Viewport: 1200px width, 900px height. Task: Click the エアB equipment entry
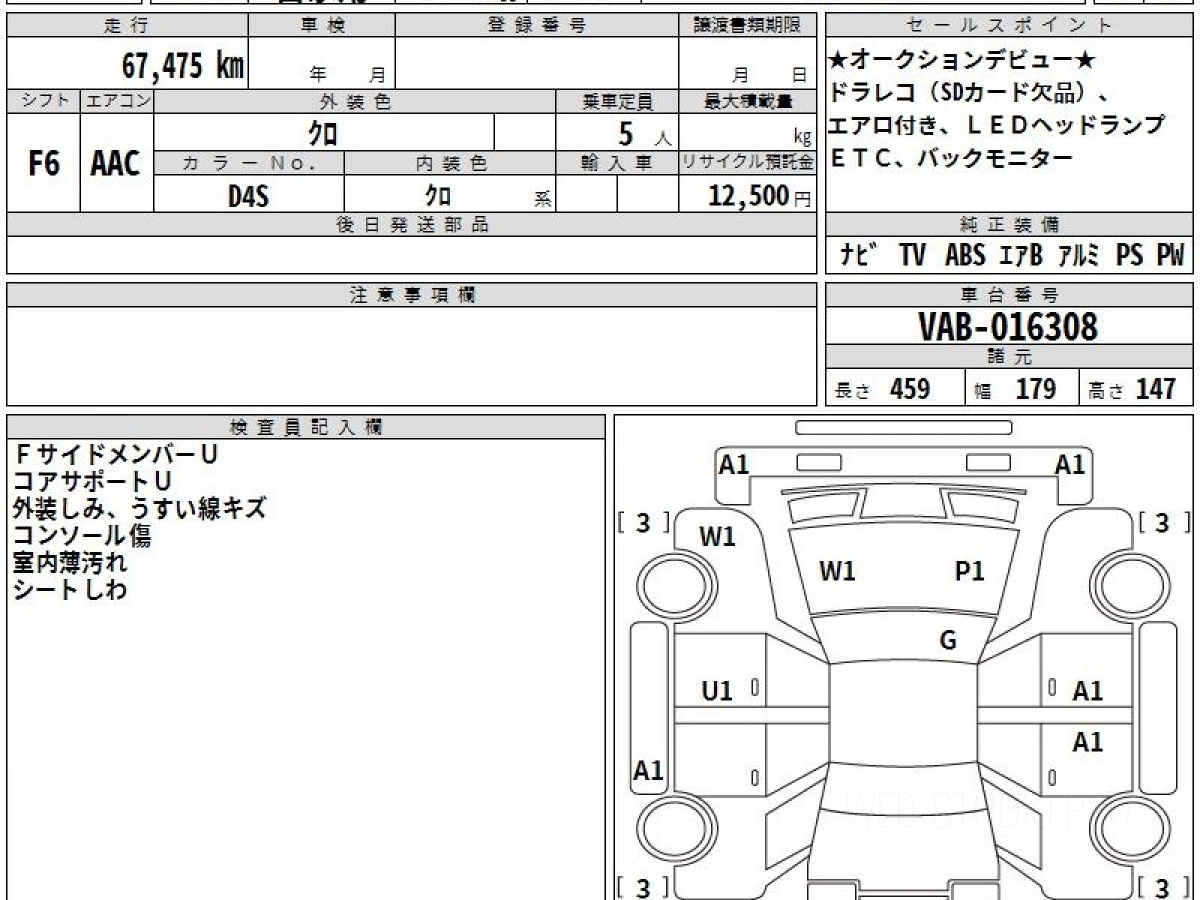(1021, 256)
